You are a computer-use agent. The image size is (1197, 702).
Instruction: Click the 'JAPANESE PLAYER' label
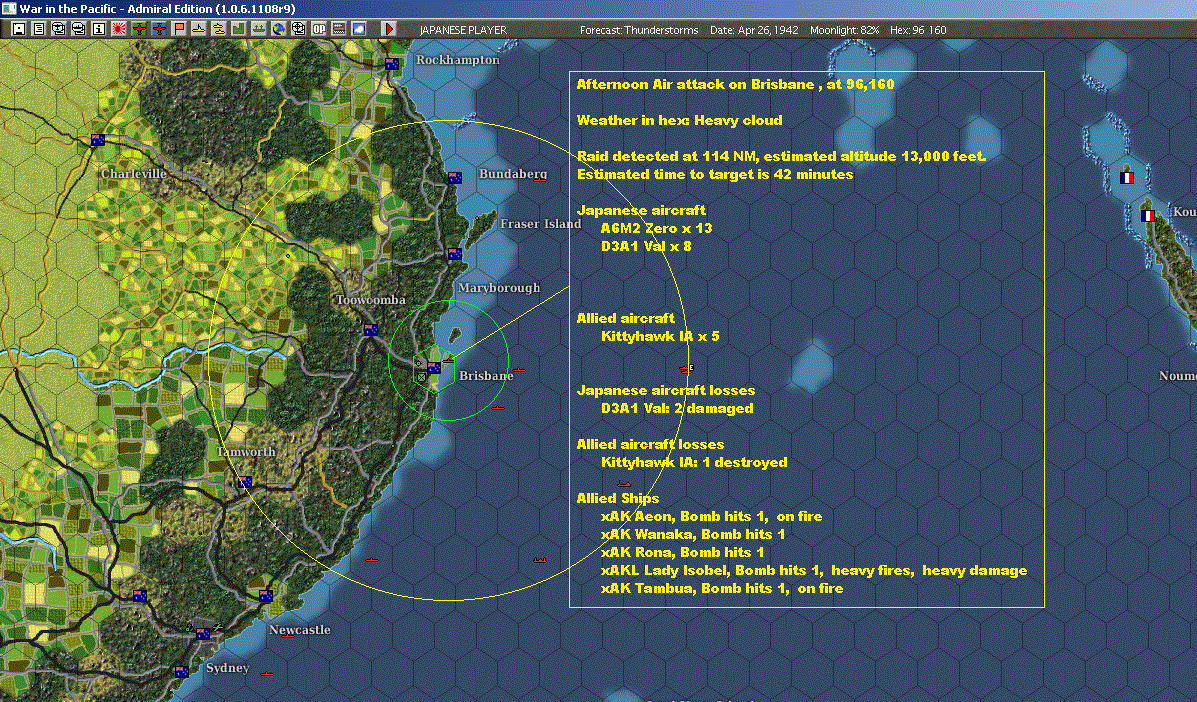463,30
